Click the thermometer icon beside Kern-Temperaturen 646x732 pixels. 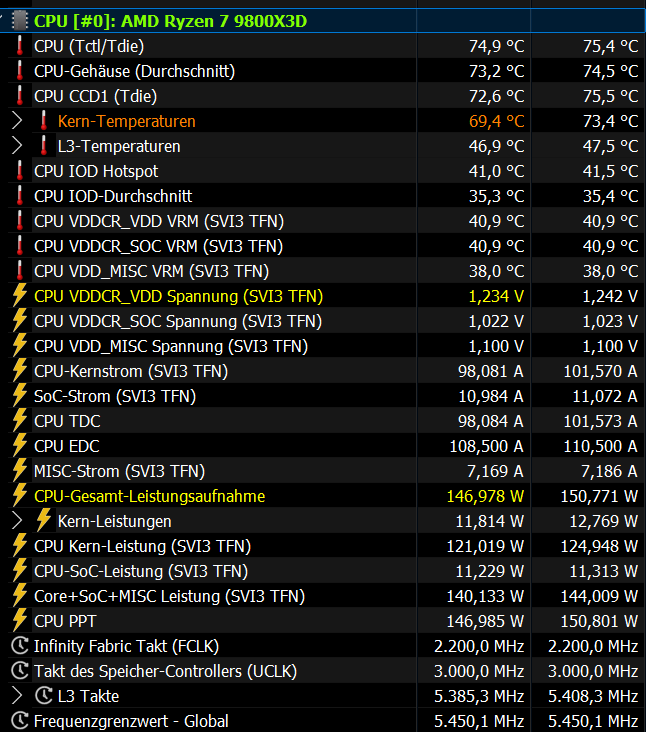43,121
